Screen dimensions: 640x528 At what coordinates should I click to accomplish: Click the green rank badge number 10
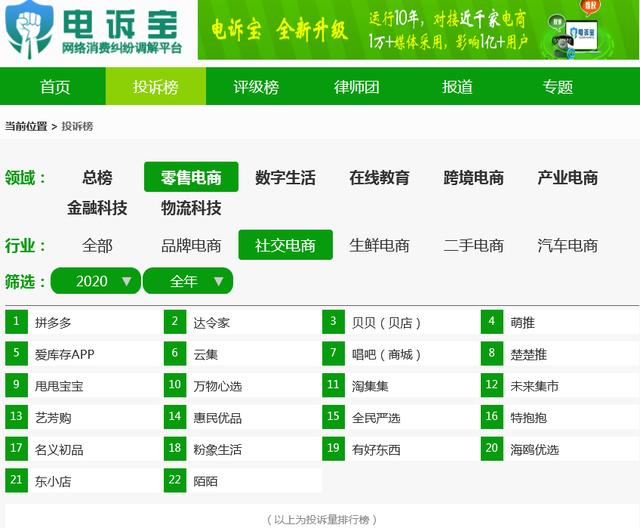175,385
